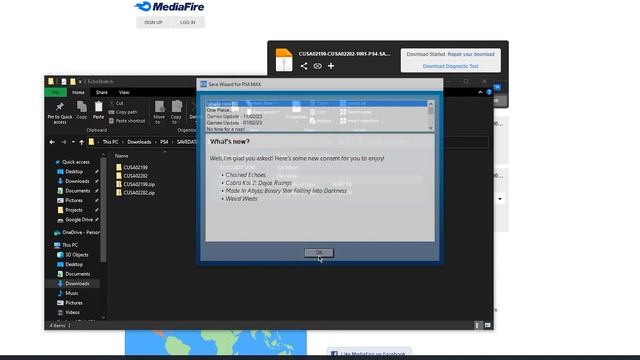Open Downloads under Quick access
The width and height of the screenshot is (640, 360).
pos(73,181)
